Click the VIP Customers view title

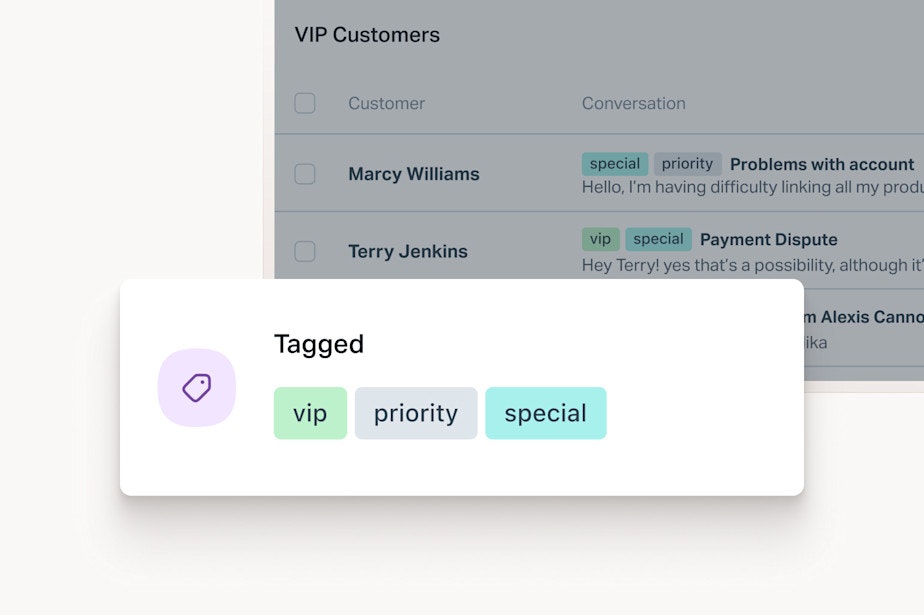coord(367,35)
